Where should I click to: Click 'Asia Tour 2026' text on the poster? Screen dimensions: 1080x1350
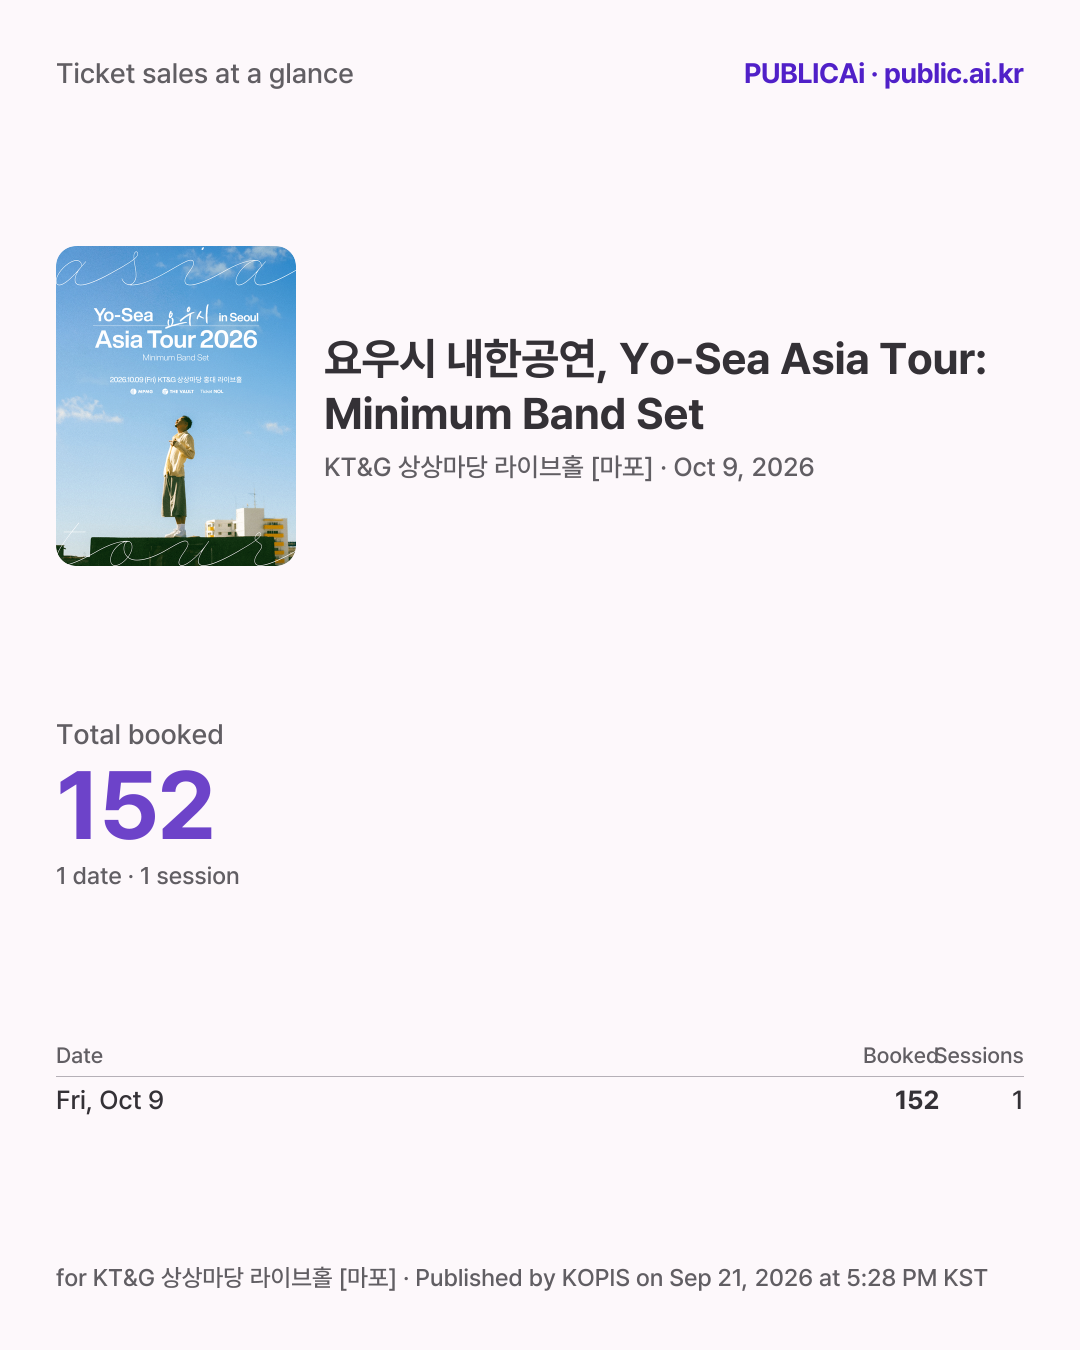tap(177, 340)
